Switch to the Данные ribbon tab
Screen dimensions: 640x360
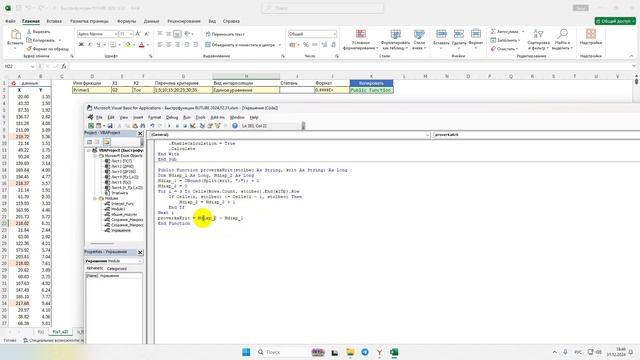pos(151,21)
